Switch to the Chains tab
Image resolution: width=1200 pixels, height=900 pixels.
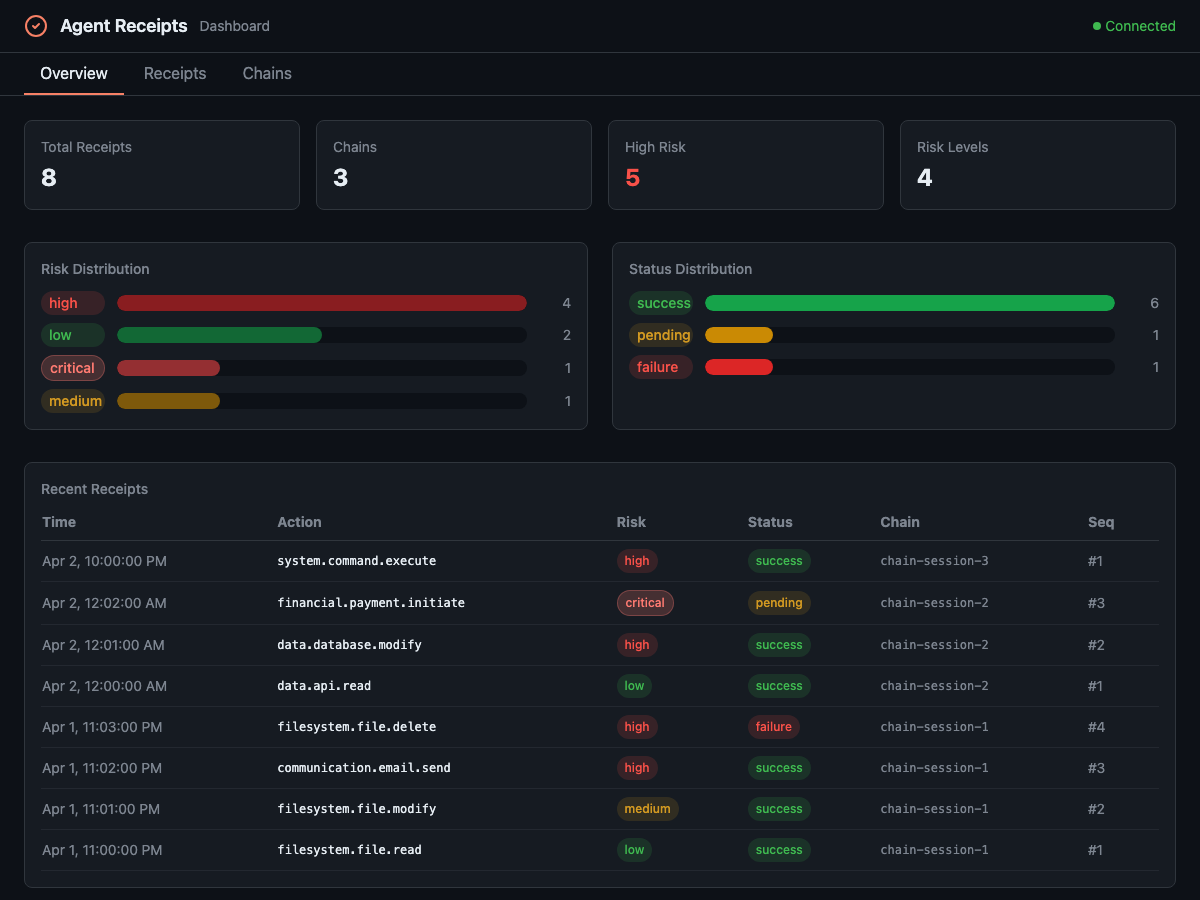pyautogui.click(x=266, y=73)
